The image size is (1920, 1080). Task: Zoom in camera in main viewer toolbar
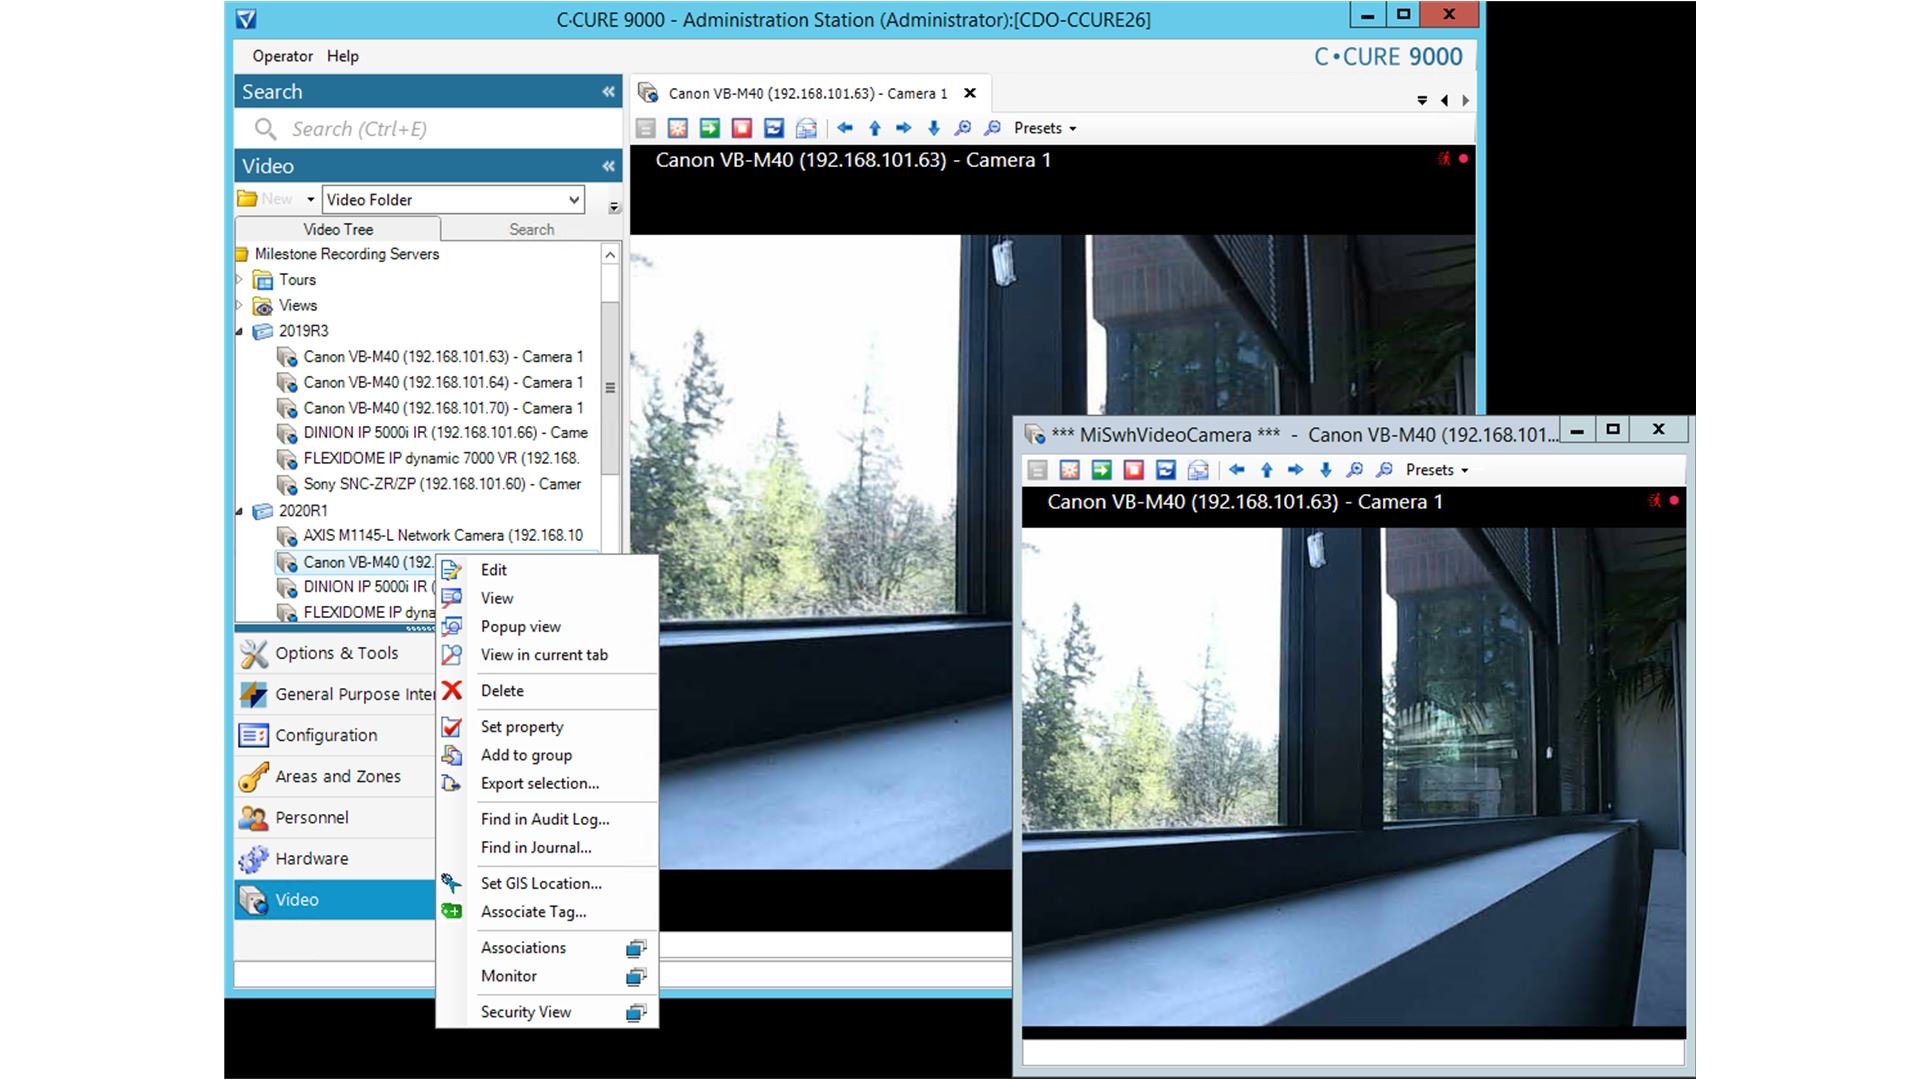point(963,128)
